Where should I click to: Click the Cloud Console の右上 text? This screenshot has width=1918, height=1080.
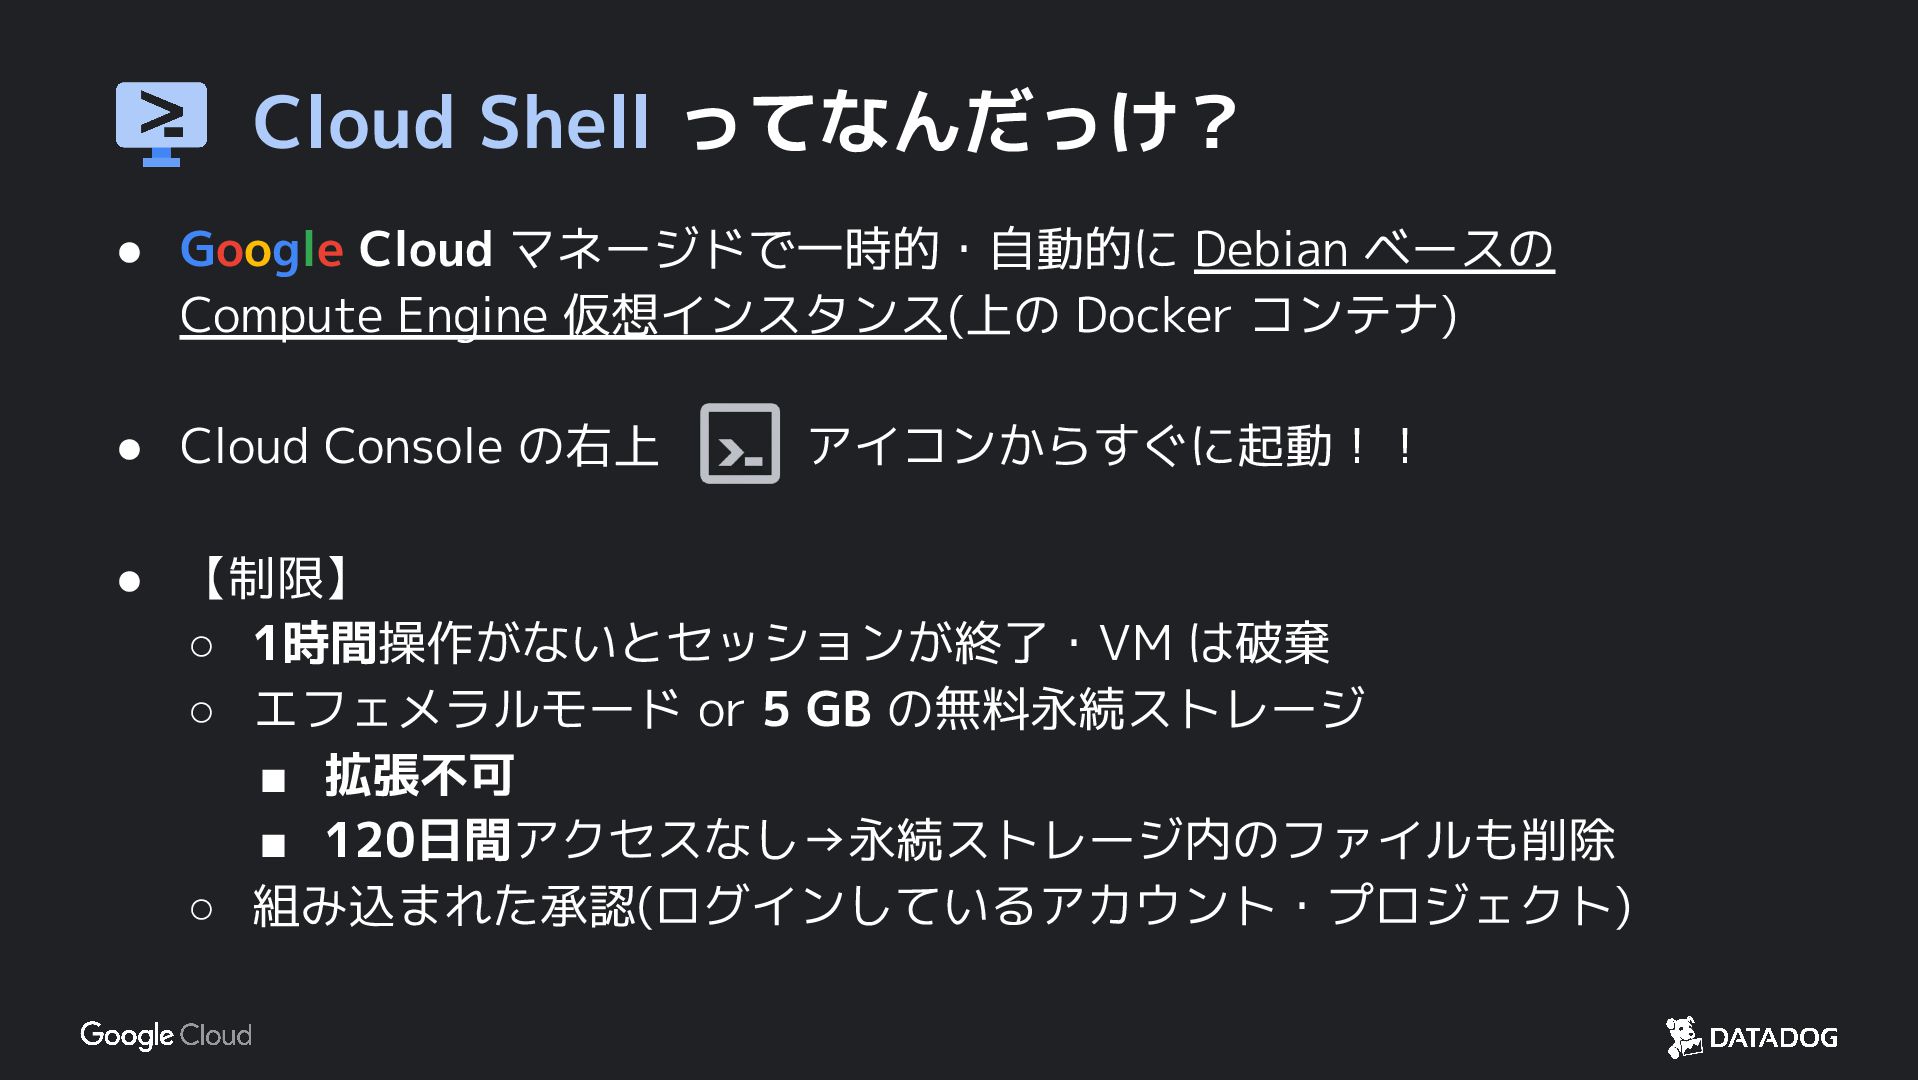click(419, 446)
